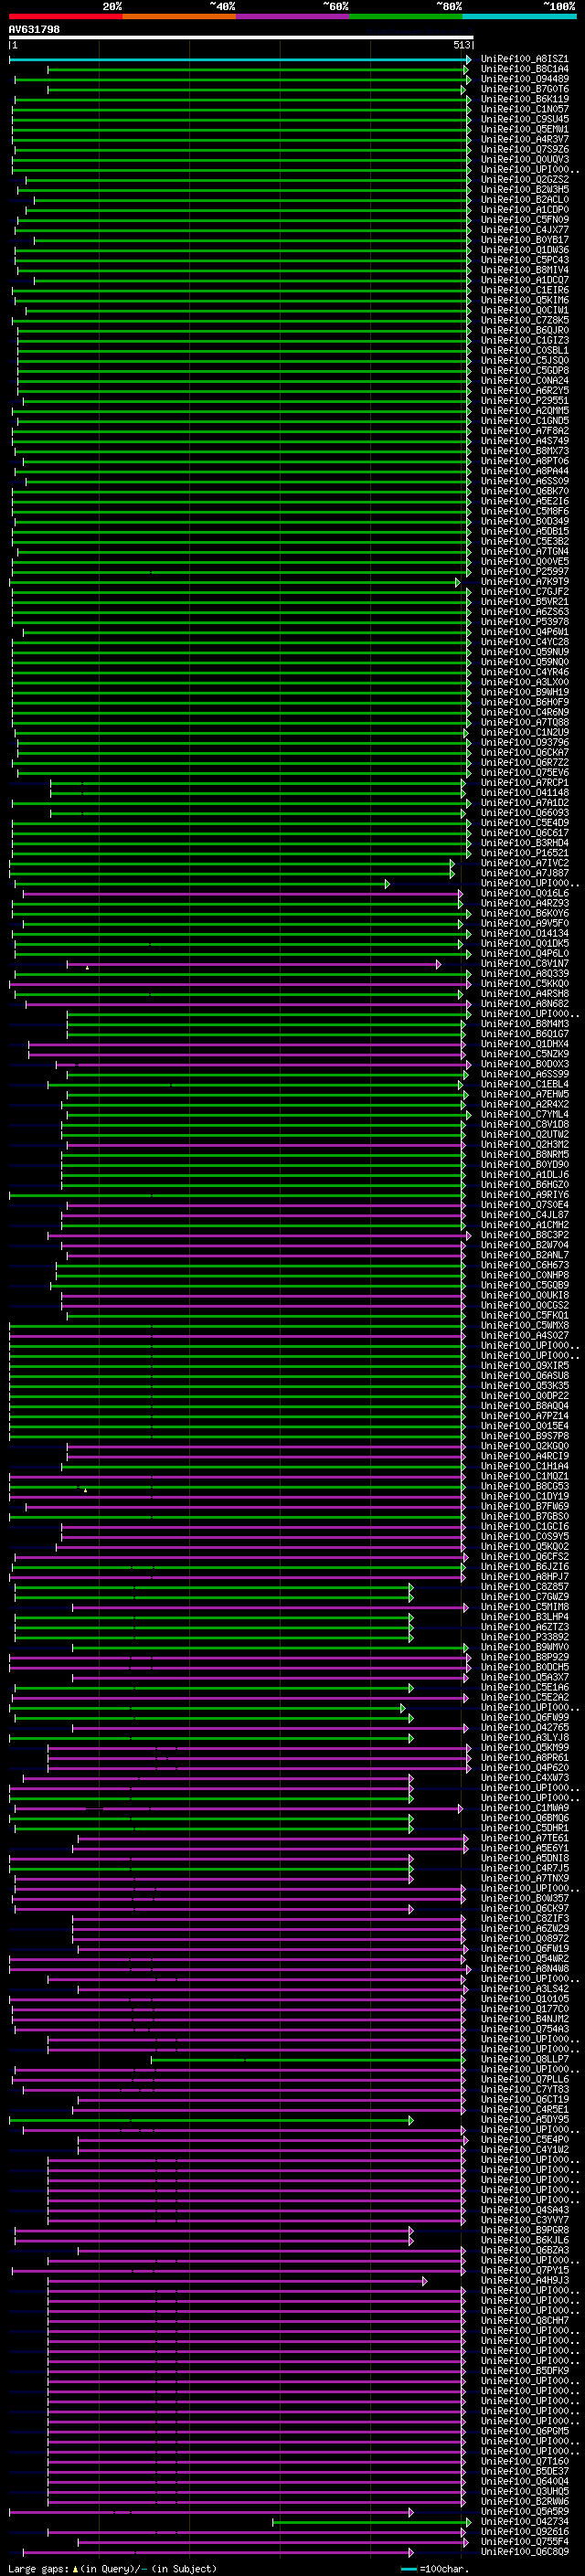Select entry UniRef100_A1CDP0
Image resolution: width=585 pixels, height=2576 pixels.
coord(524,210)
